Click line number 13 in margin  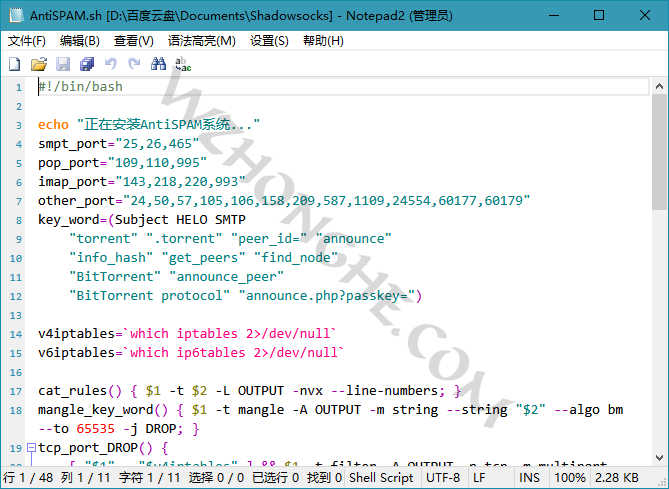[x=15, y=315]
